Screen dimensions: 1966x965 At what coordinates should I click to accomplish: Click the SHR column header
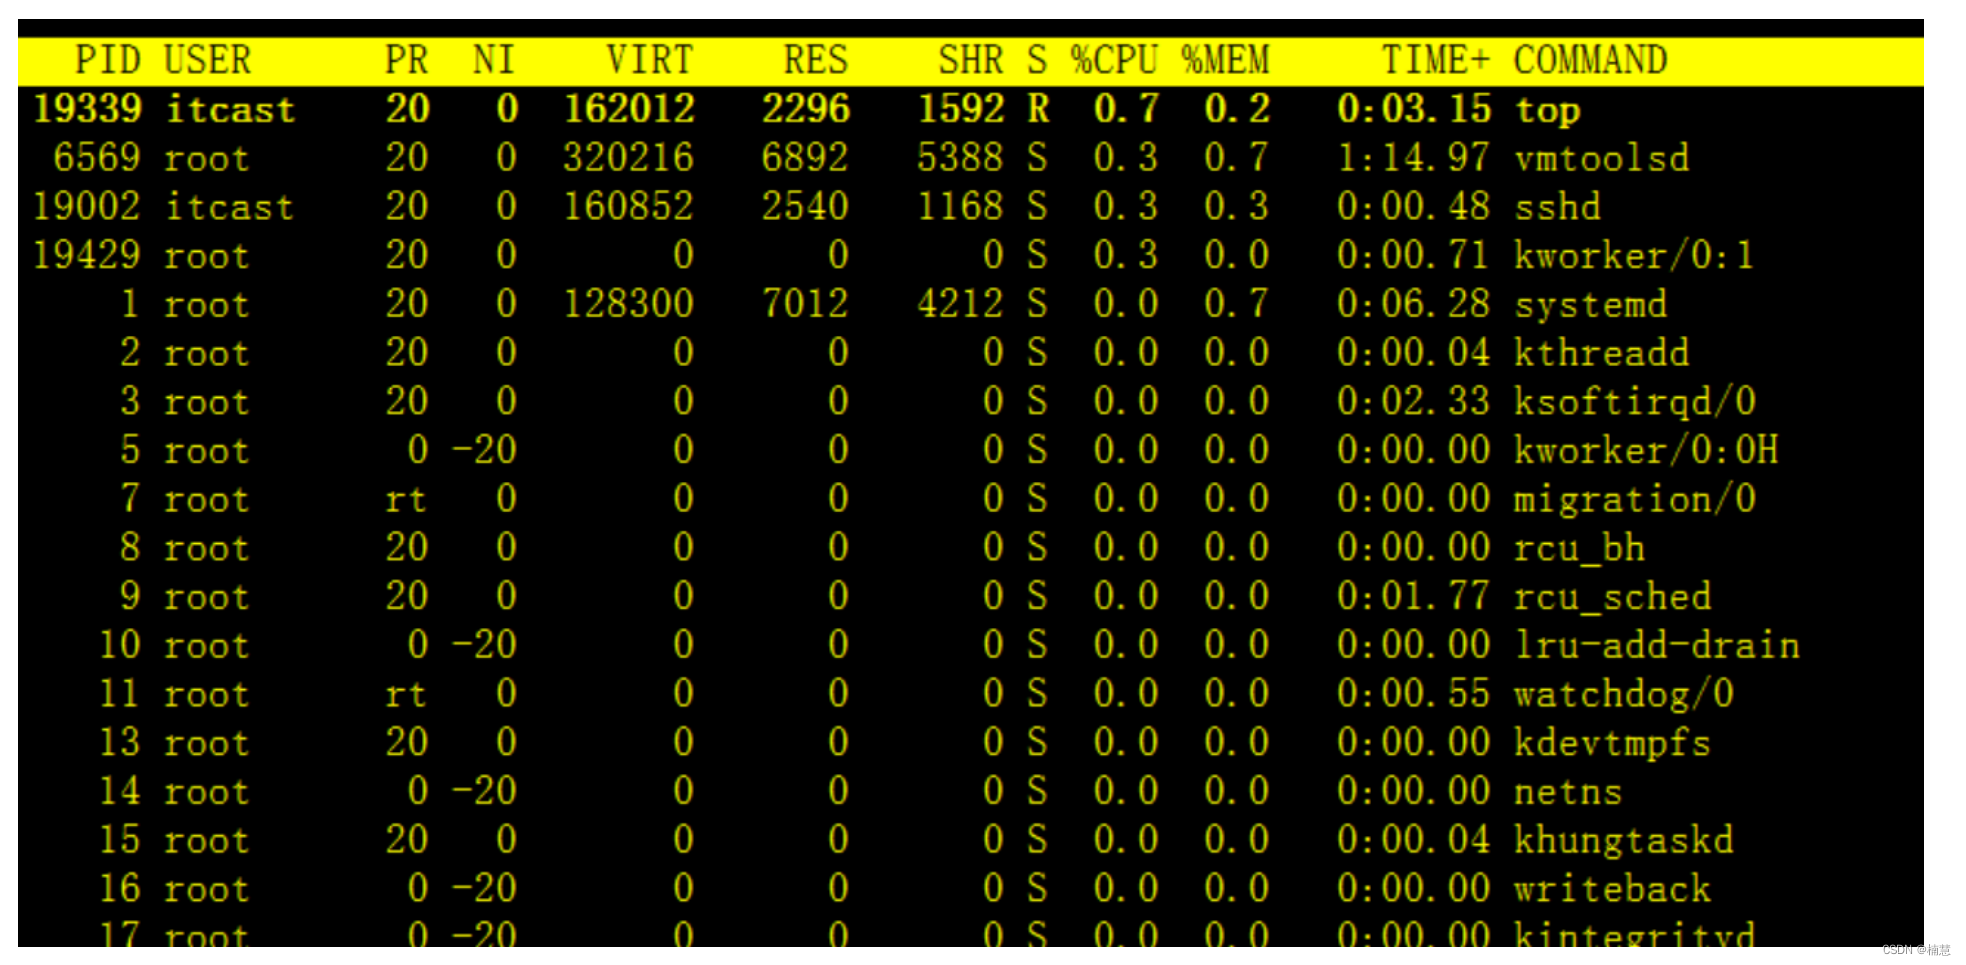(971, 60)
